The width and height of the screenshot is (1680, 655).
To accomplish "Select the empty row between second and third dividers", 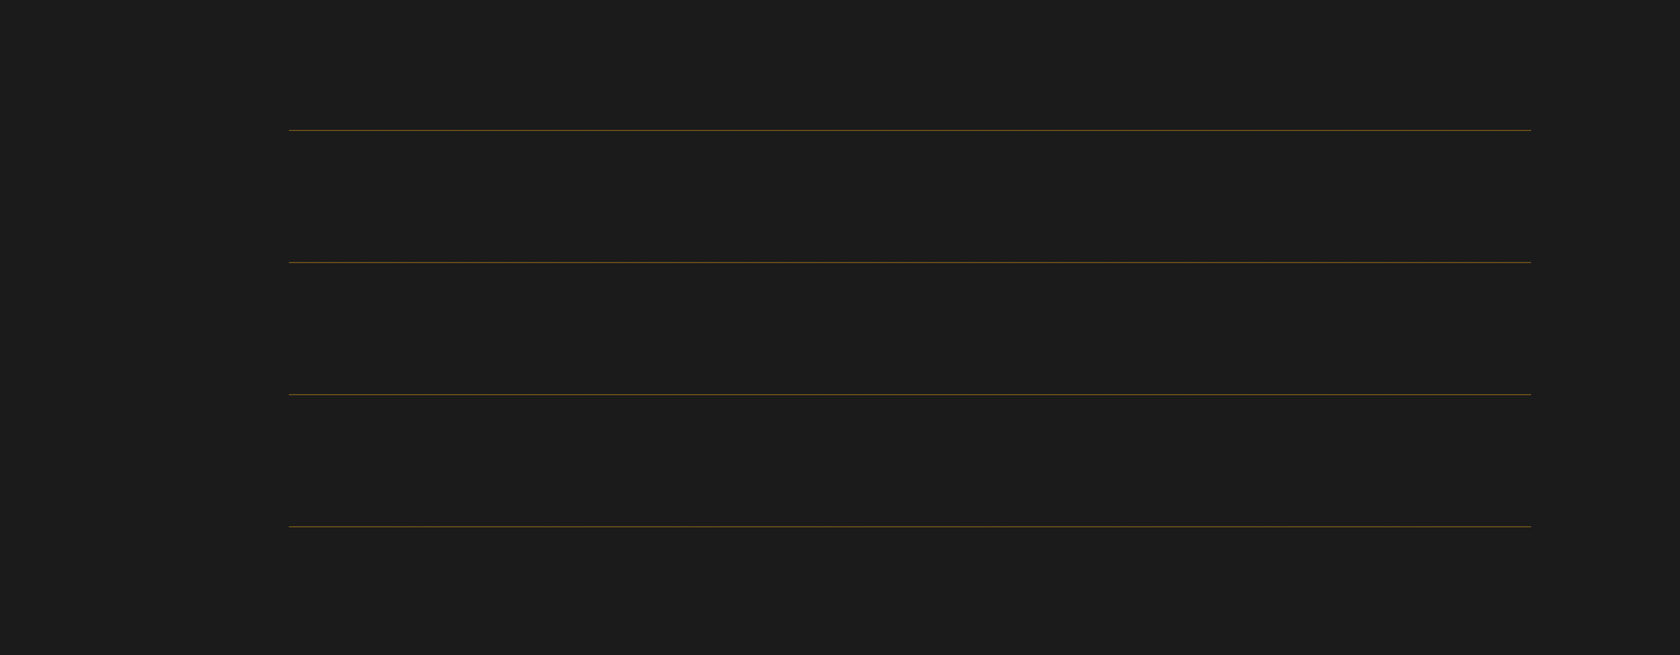I will point(910,328).
